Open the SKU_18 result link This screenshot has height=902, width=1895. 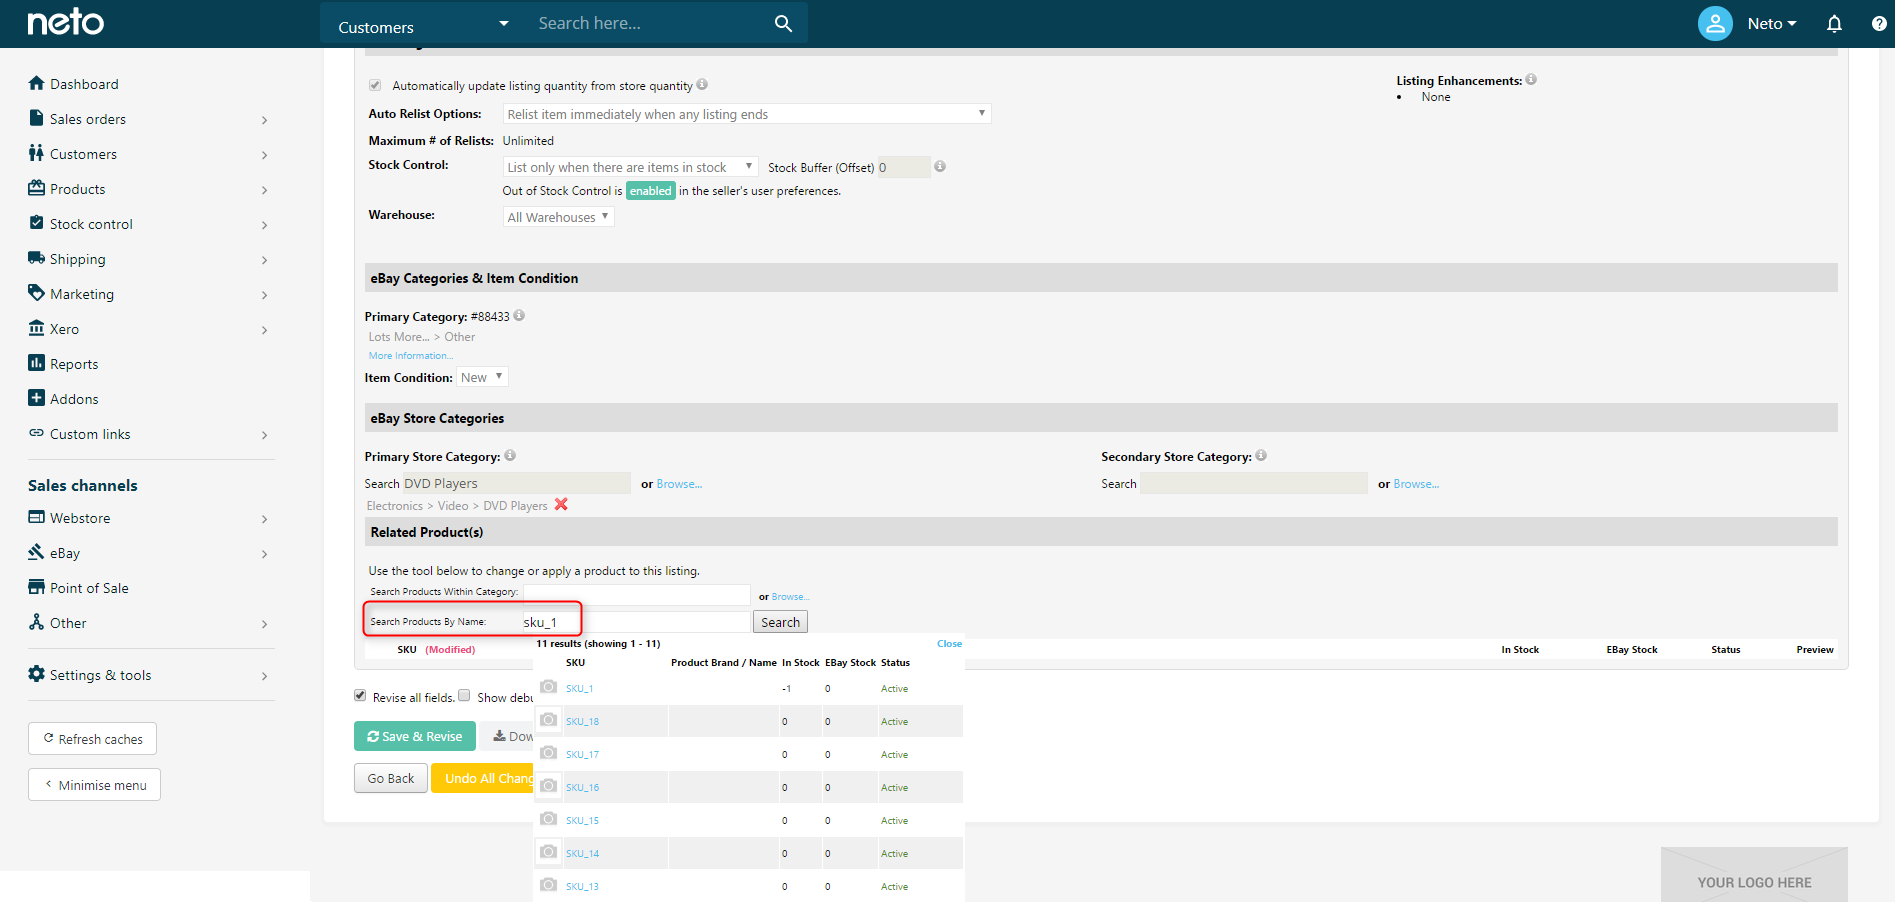tap(582, 722)
